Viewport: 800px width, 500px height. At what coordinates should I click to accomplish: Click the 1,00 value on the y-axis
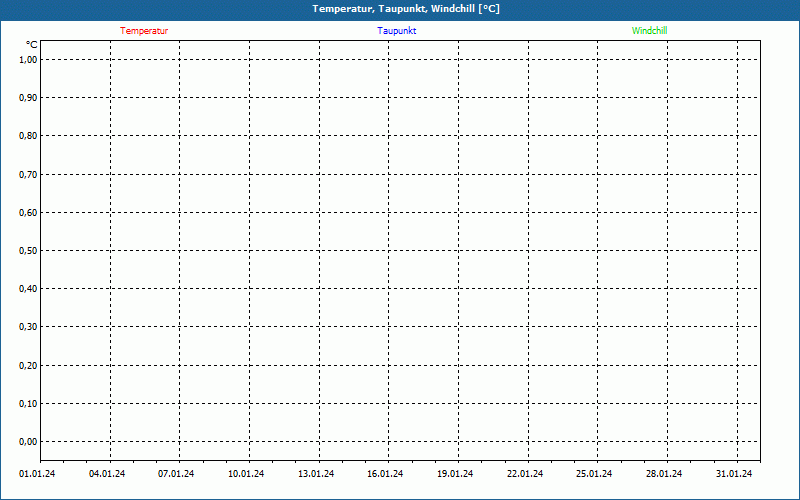coord(28,59)
